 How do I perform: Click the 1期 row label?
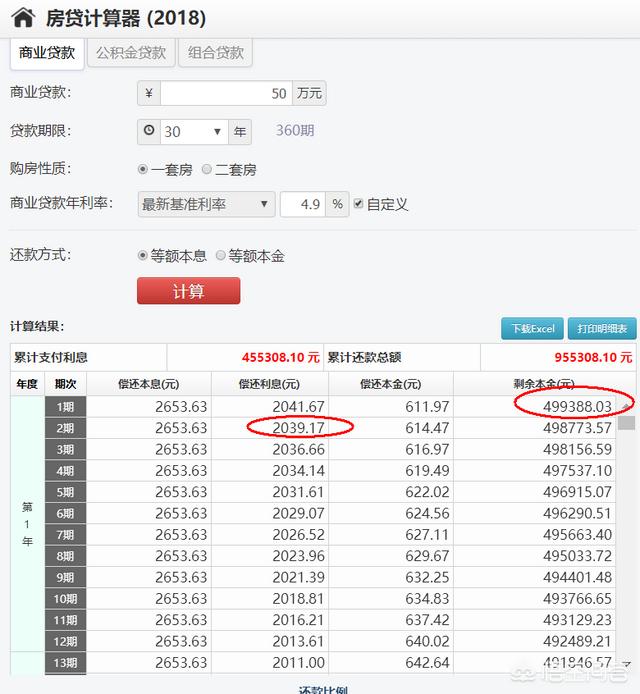[x=66, y=407]
